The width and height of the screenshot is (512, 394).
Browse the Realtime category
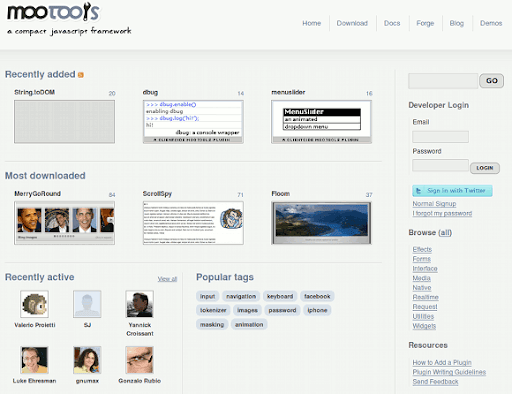(426, 297)
